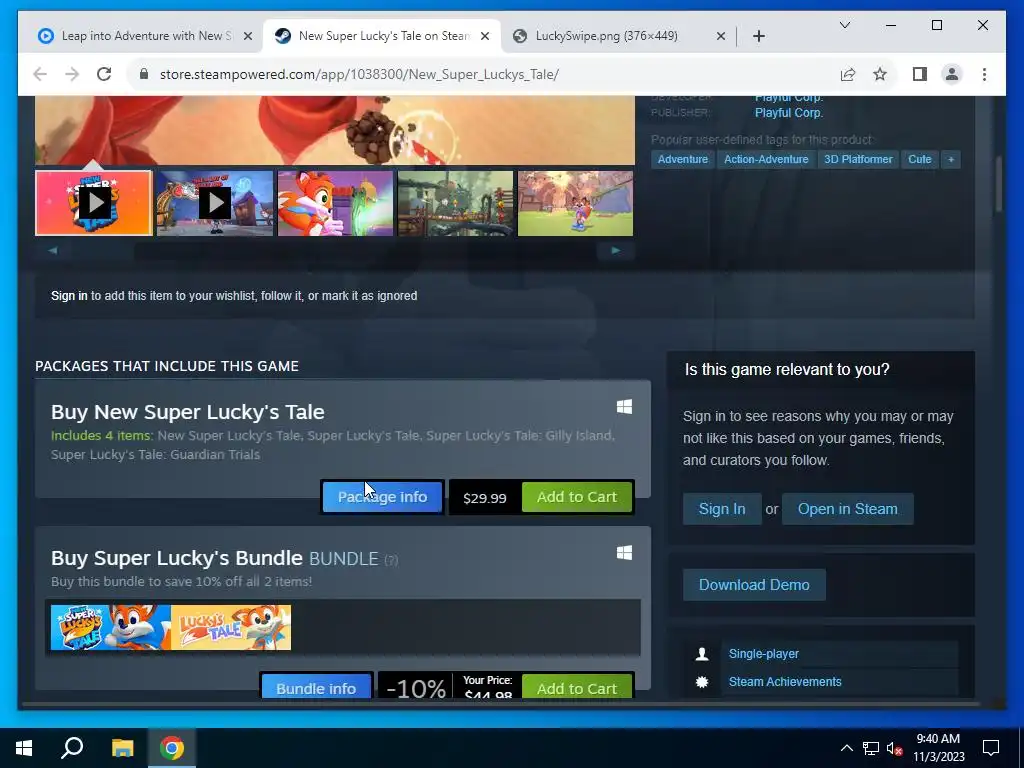This screenshot has height=768, width=1024.
Task: Close the 'Leap into Adventure' tab
Action: click(x=248, y=36)
